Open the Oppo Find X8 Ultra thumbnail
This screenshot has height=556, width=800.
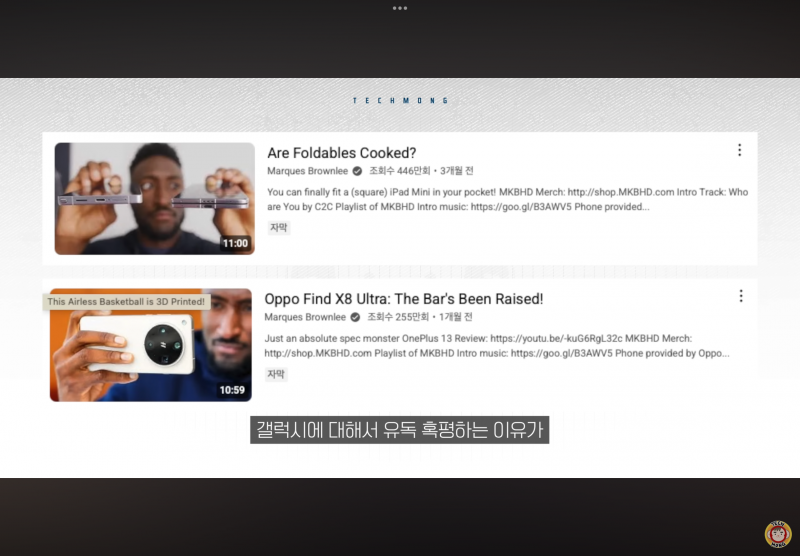click(x=151, y=345)
